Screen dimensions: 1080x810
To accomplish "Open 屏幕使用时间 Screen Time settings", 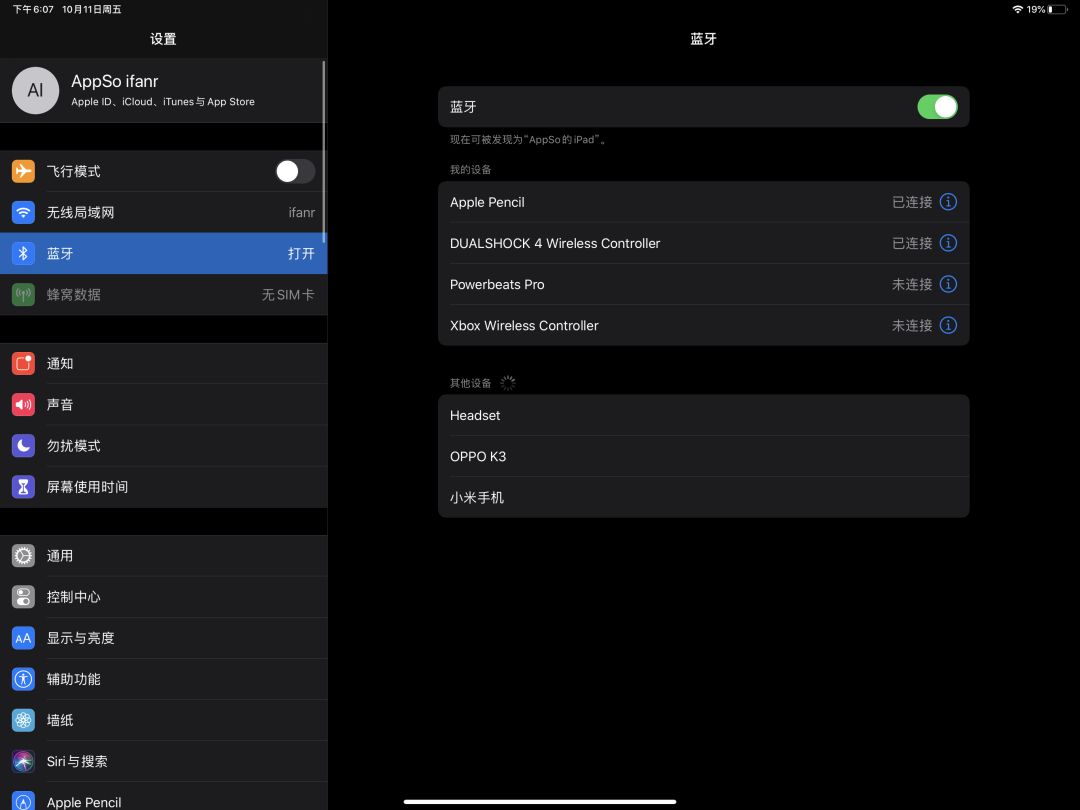I will point(163,487).
